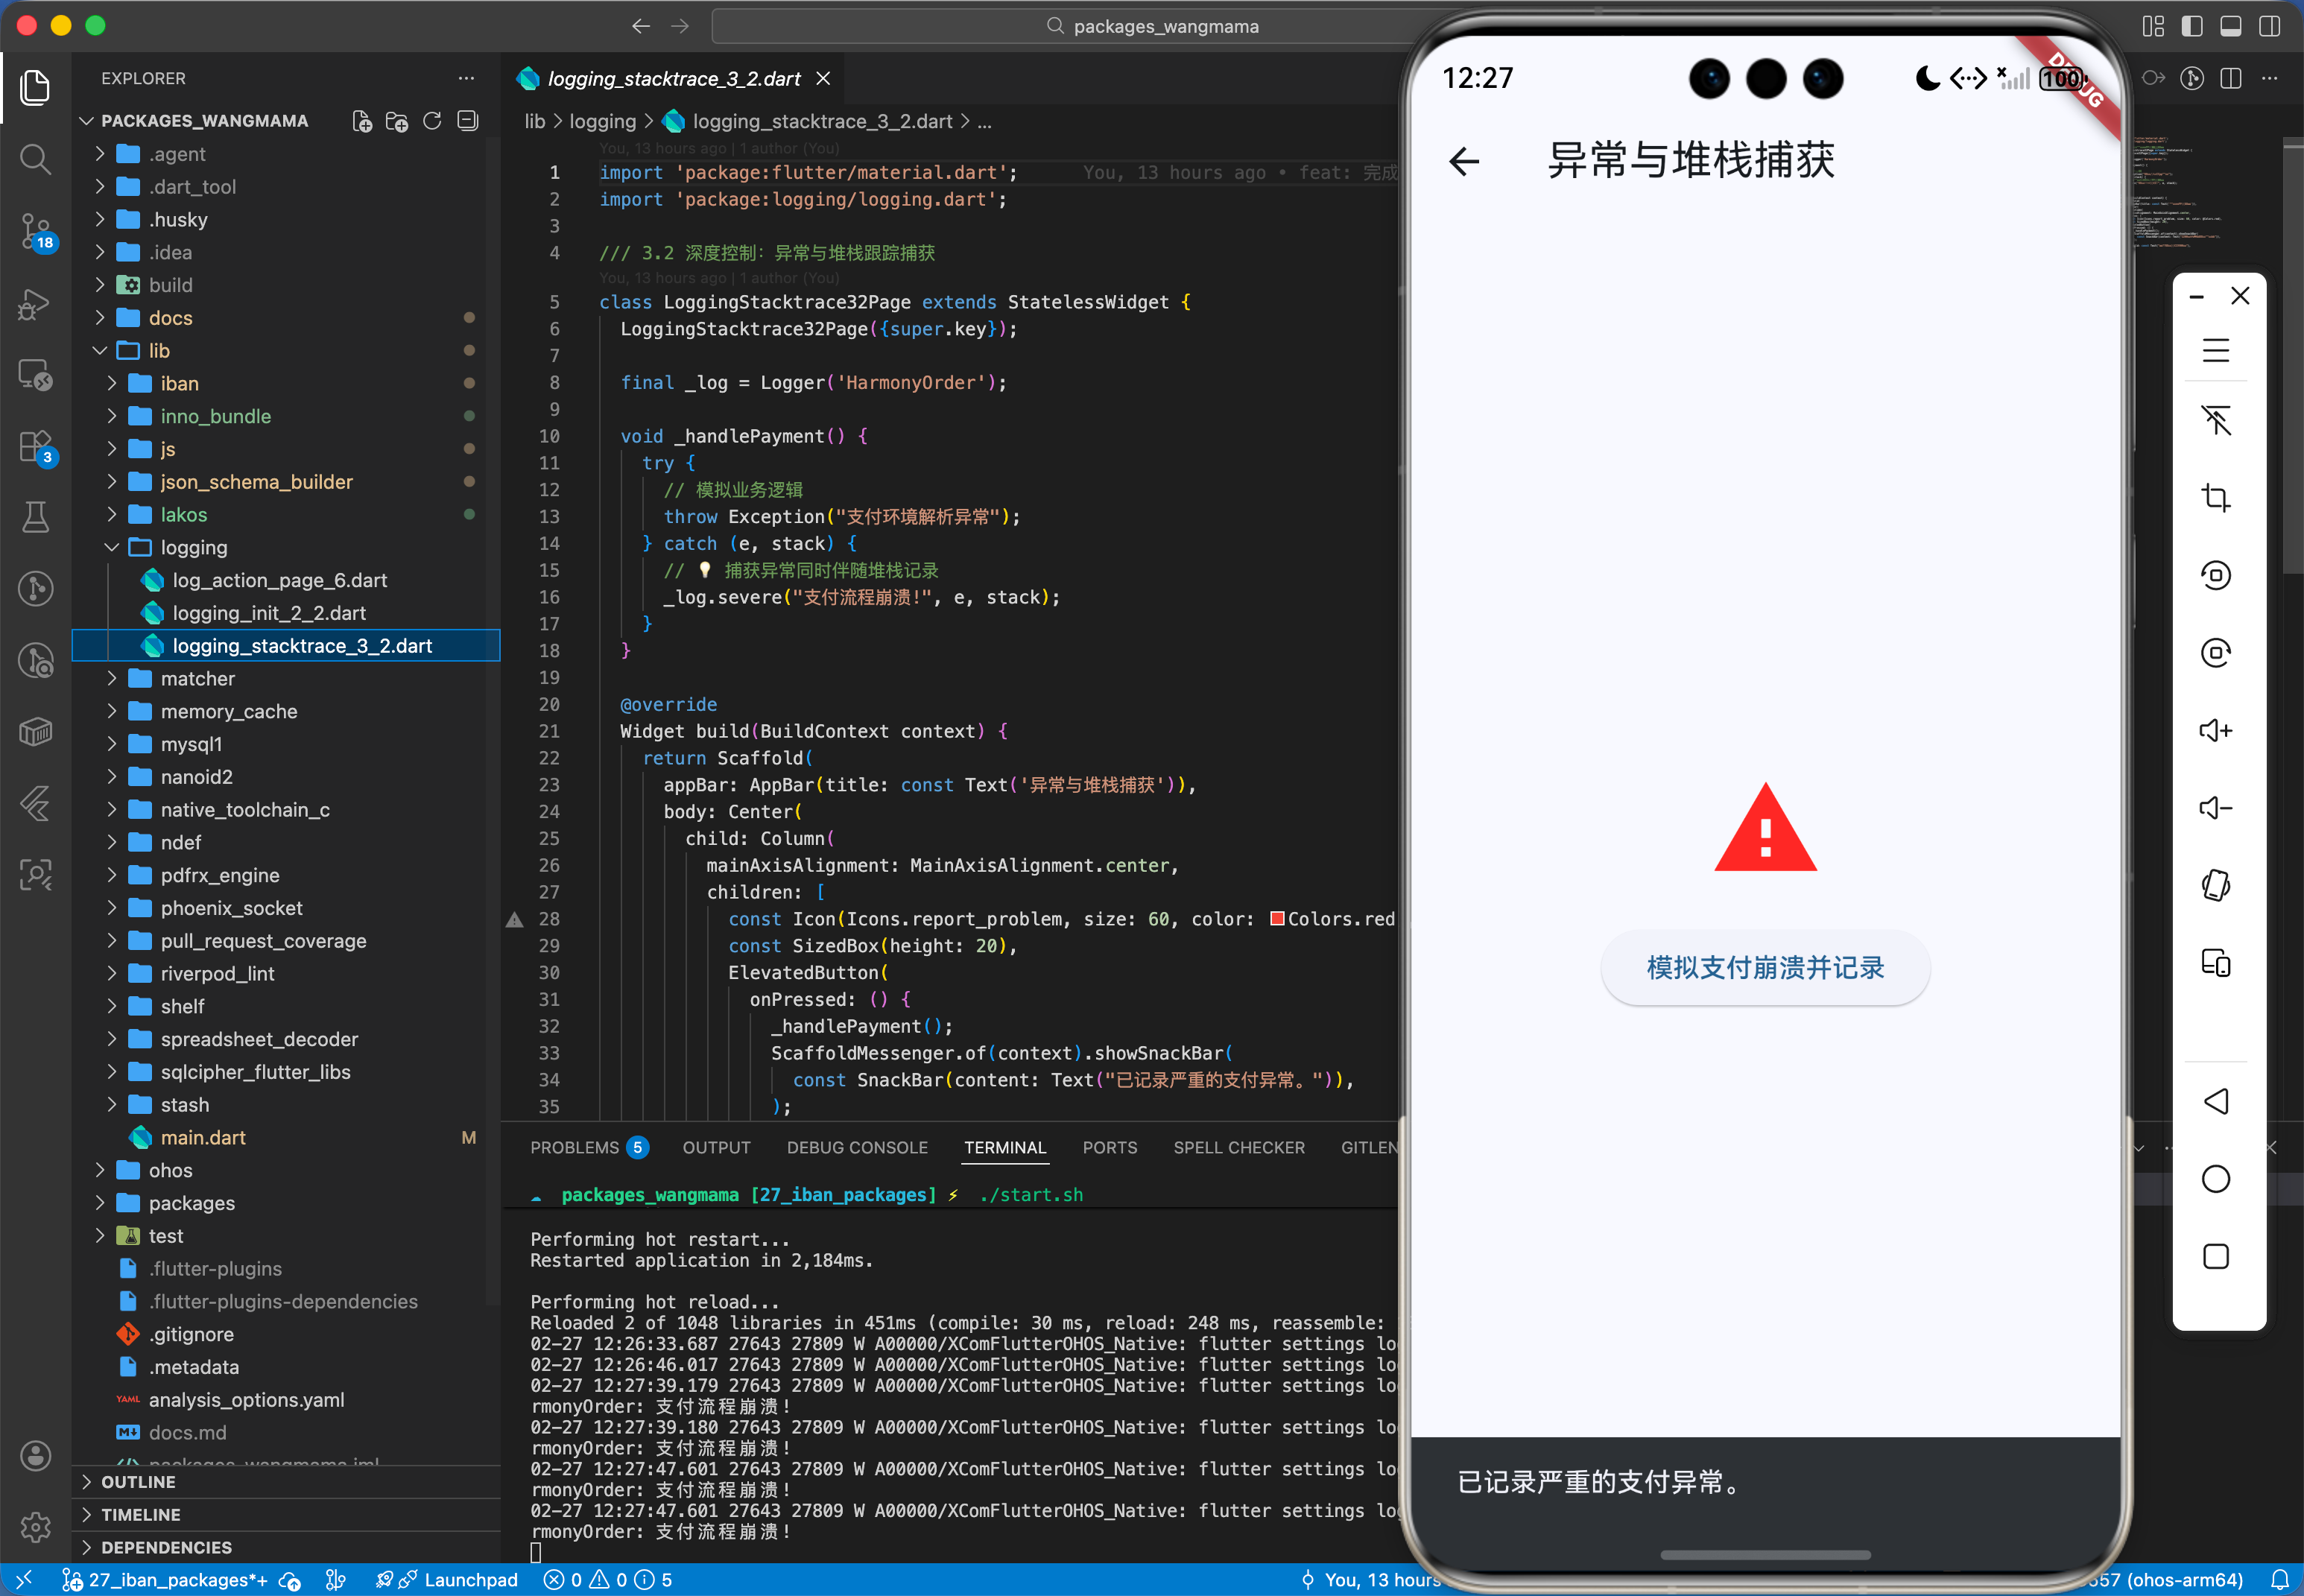Screen dimensions: 2304x1596
Task: Switch to DEBUG CONSOLE tab
Action: (856, 1147)
